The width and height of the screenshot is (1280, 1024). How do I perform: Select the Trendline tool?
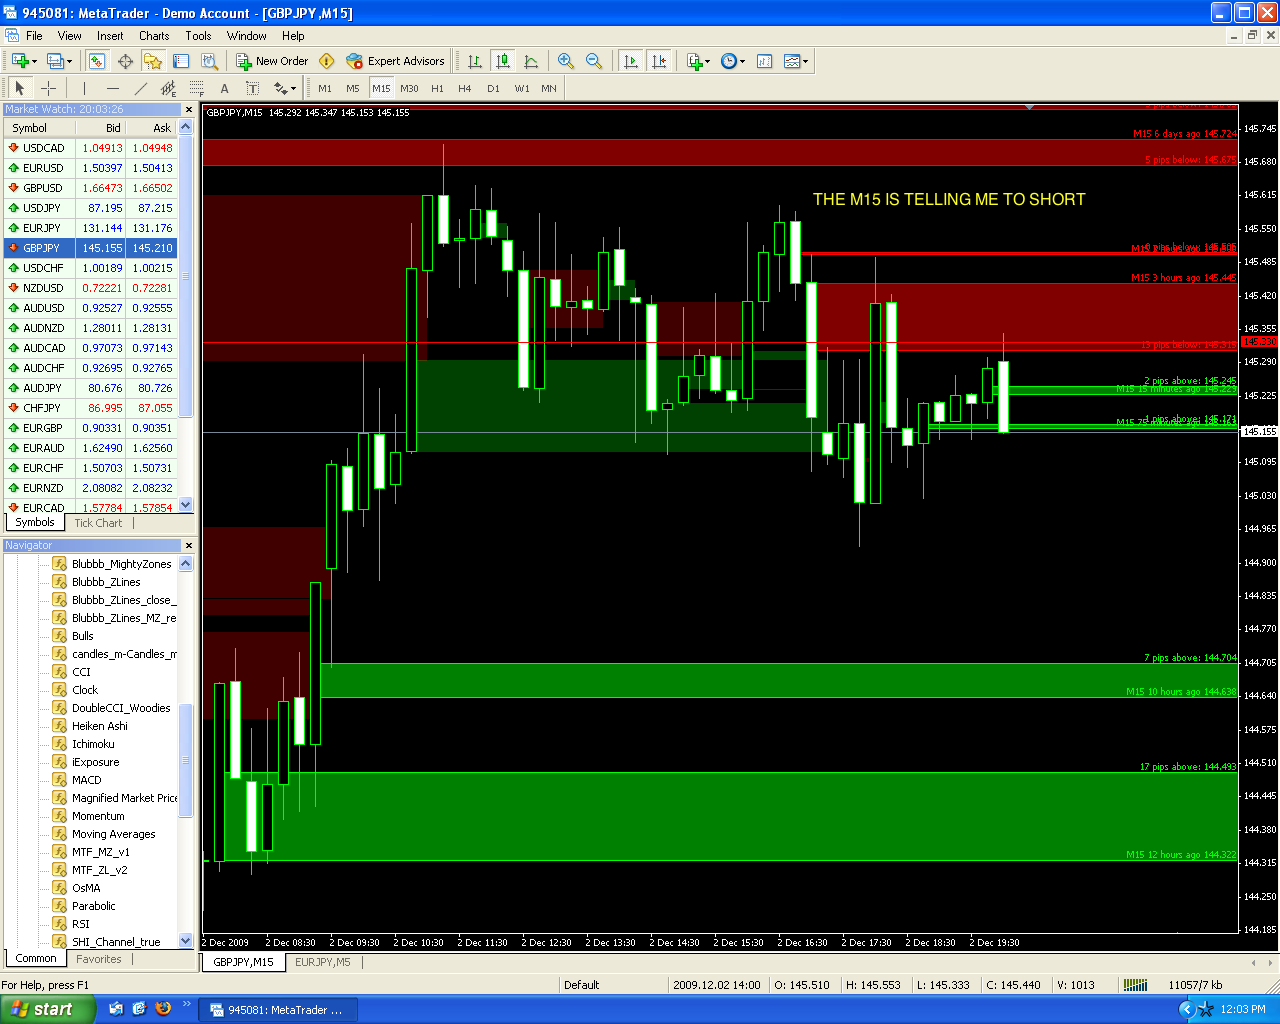[140, 88]
